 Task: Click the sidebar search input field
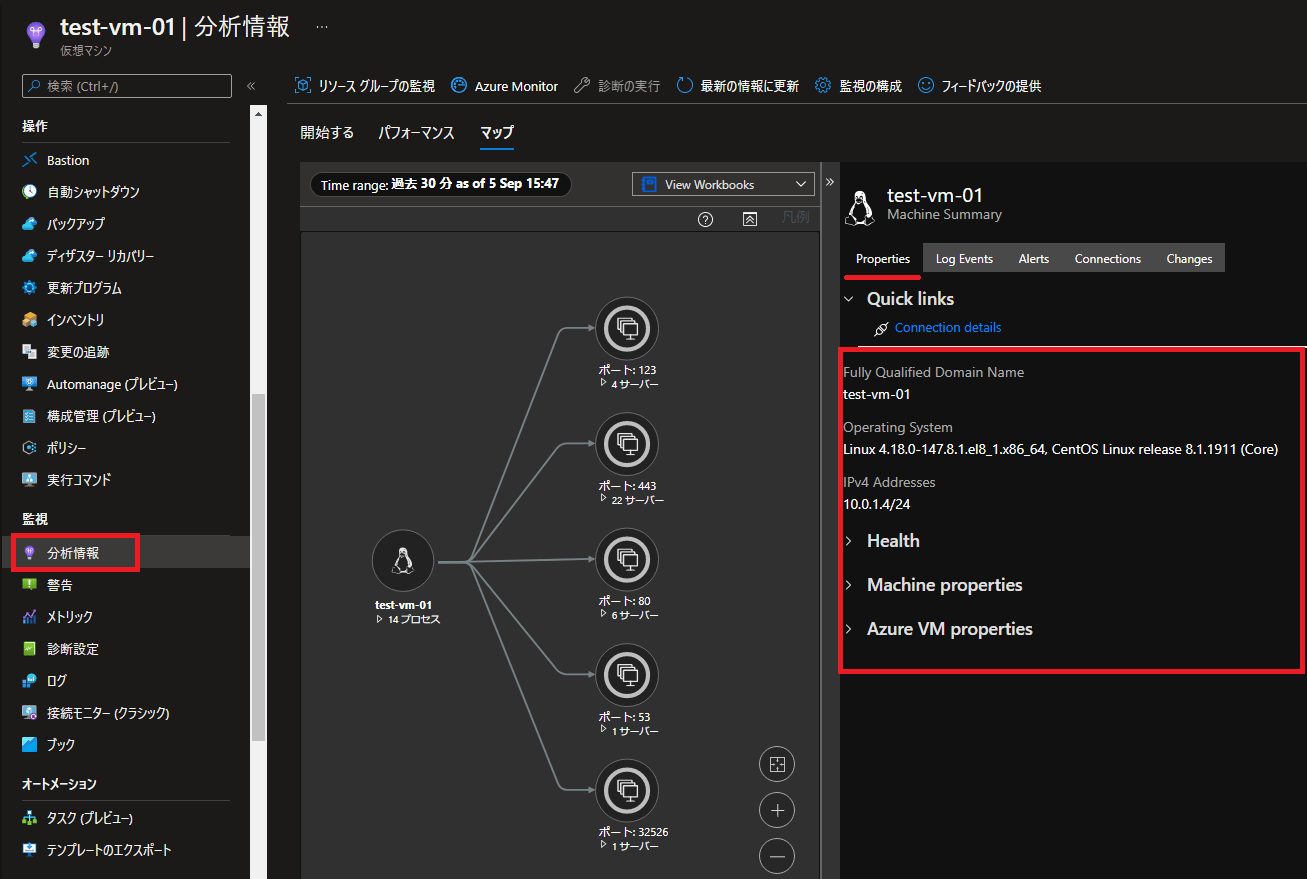pyautogui.click(x=127, y=86)
